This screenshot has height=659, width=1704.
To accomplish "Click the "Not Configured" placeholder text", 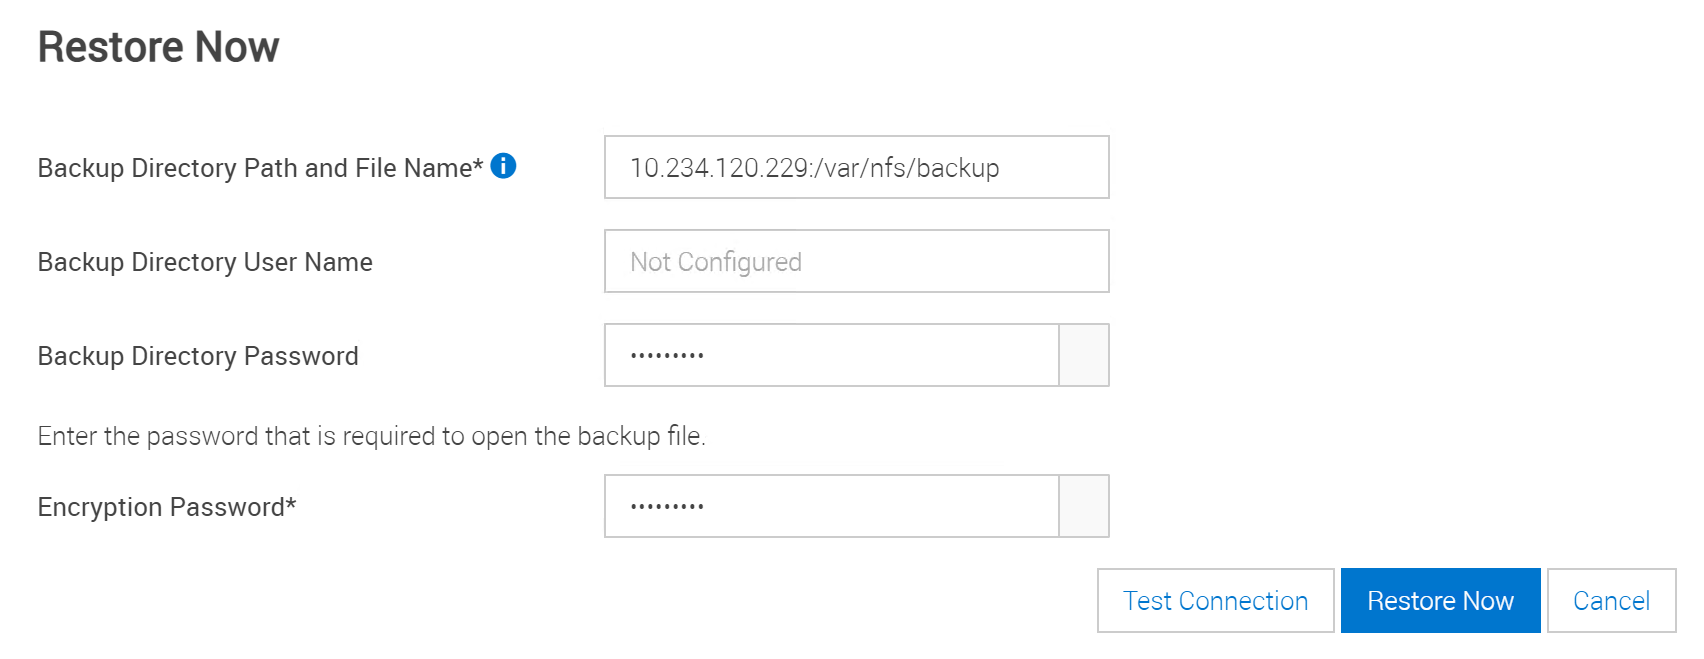I will pos(716,262).
